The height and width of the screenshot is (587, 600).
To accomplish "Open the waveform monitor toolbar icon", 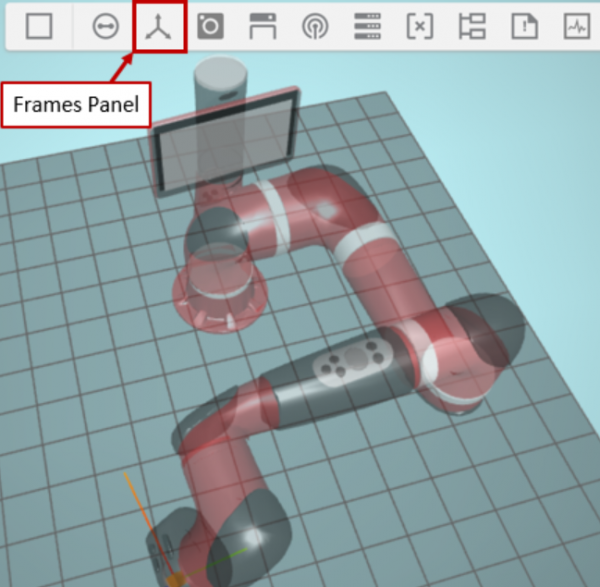I will [577, 26].
